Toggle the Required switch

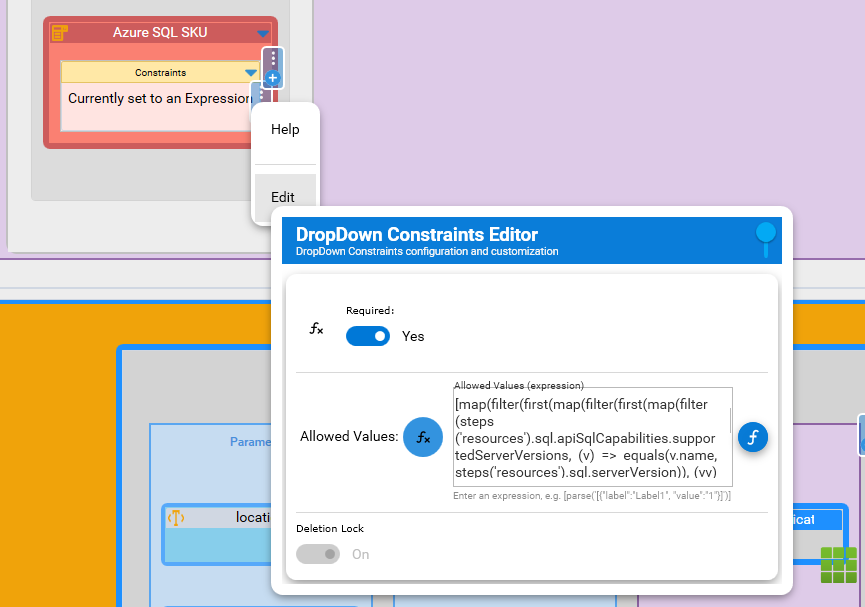pos(368,336)
